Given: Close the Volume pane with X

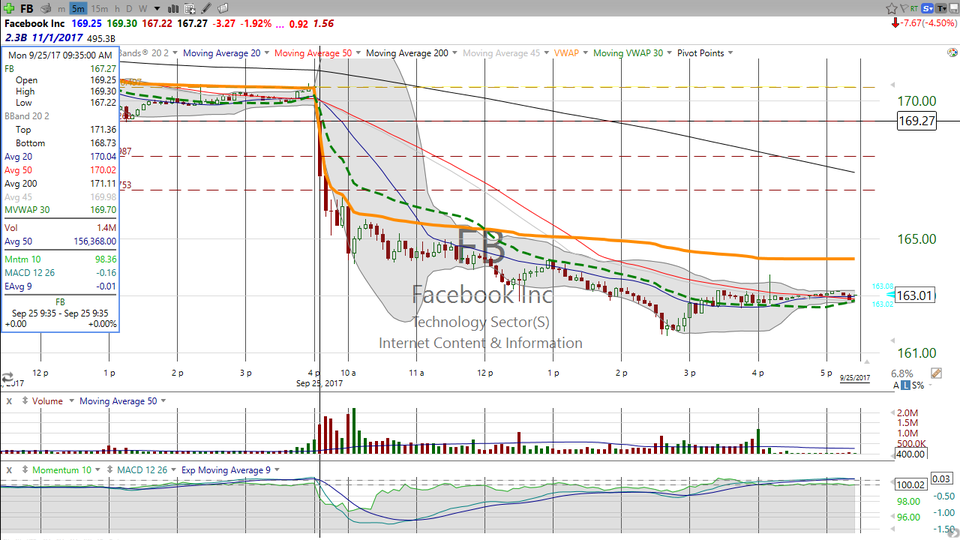Looking at the screenshot, I should point(10,401).
